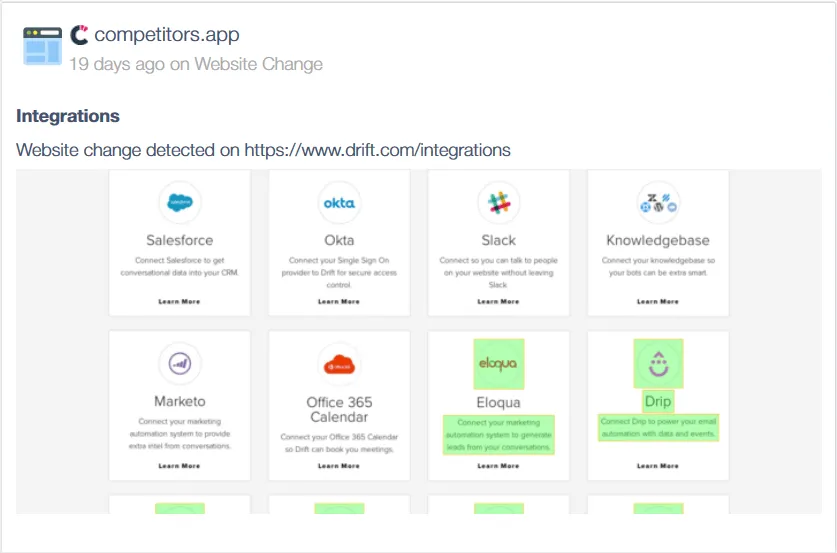Viewport: 837px width, 553px height.
Task: Select the Okta logo icon
Action: pos(339,203)
